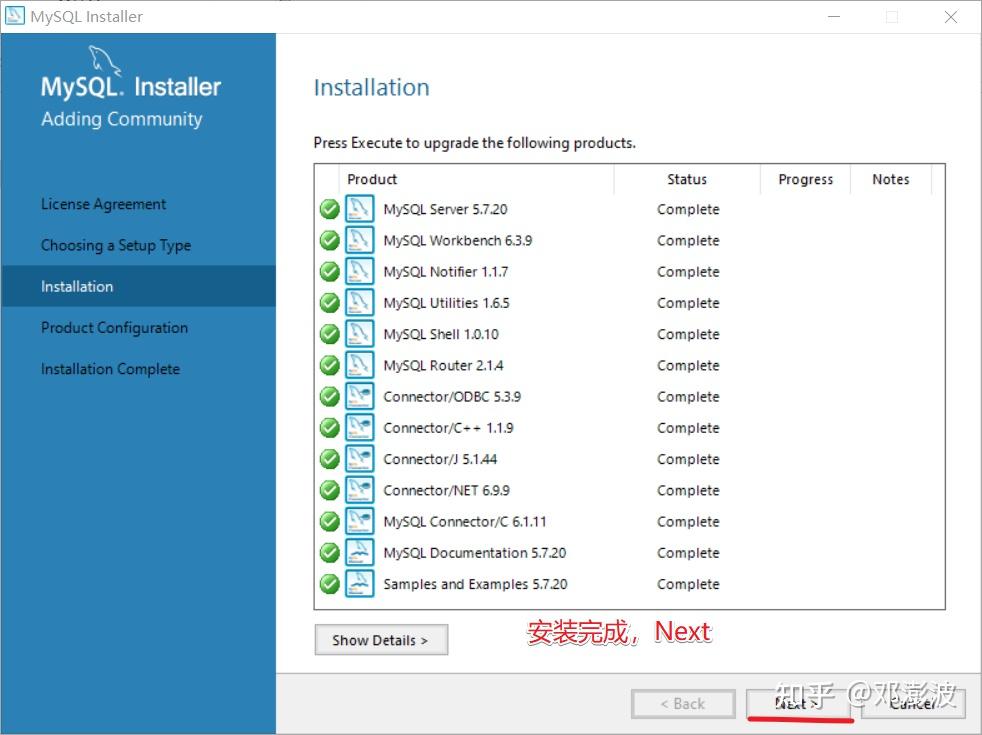
Task: Select the Connector/ODBC 5.3.9 row text
Action: 452,397
